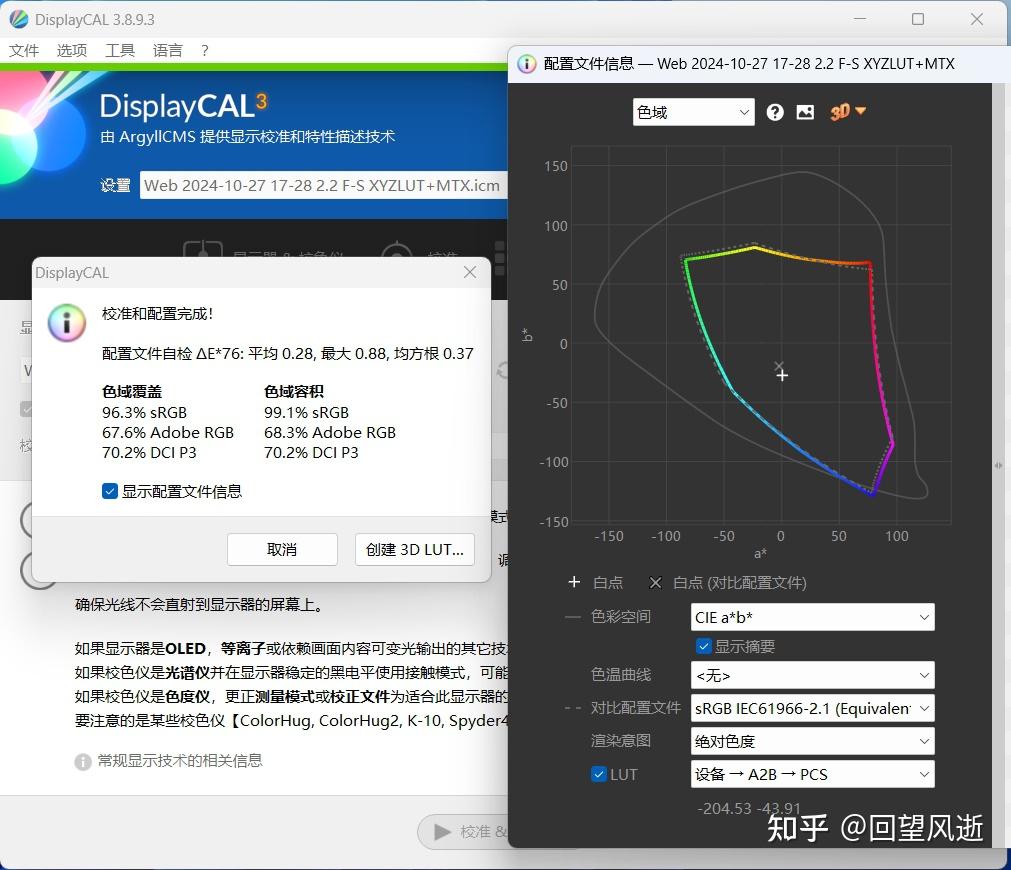Toggle the LUT checkbox

pyautogui.click(x=599, y=774)
